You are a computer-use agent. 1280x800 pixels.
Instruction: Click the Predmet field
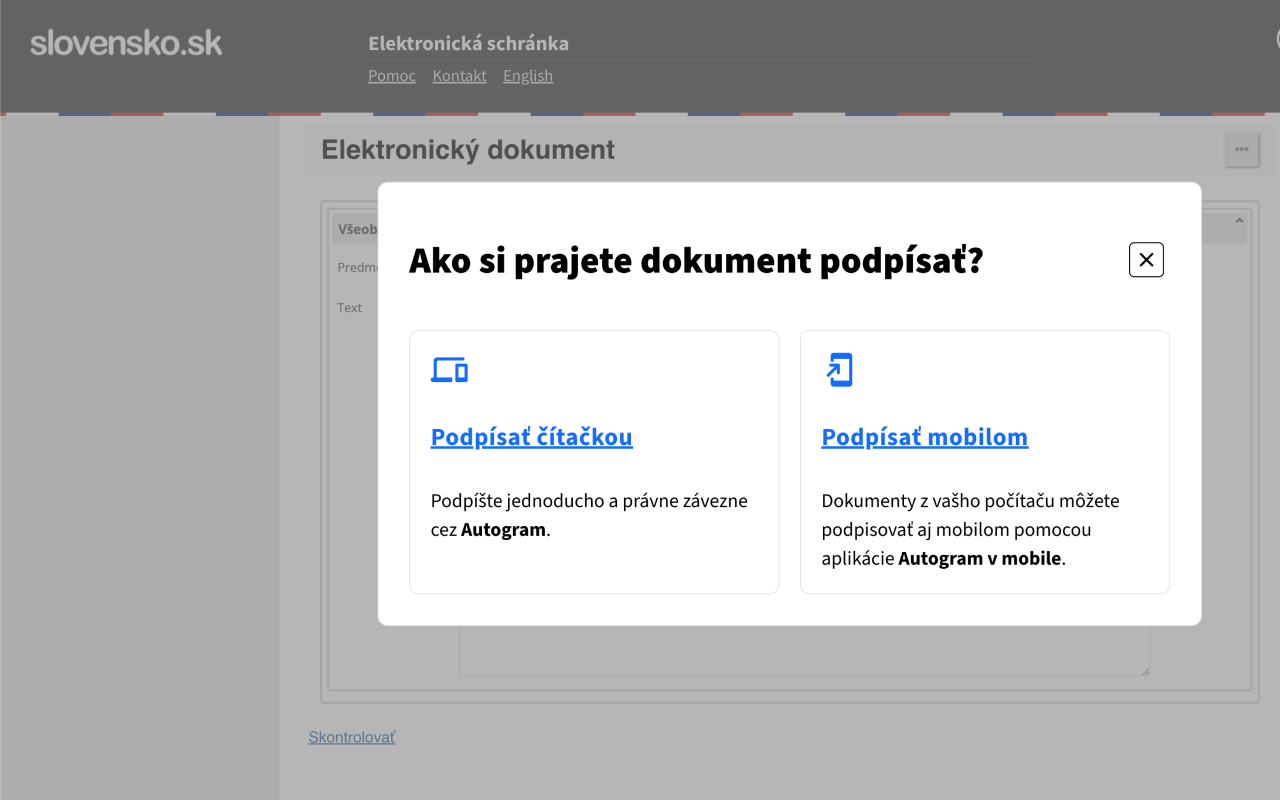[x=360, y=266]
